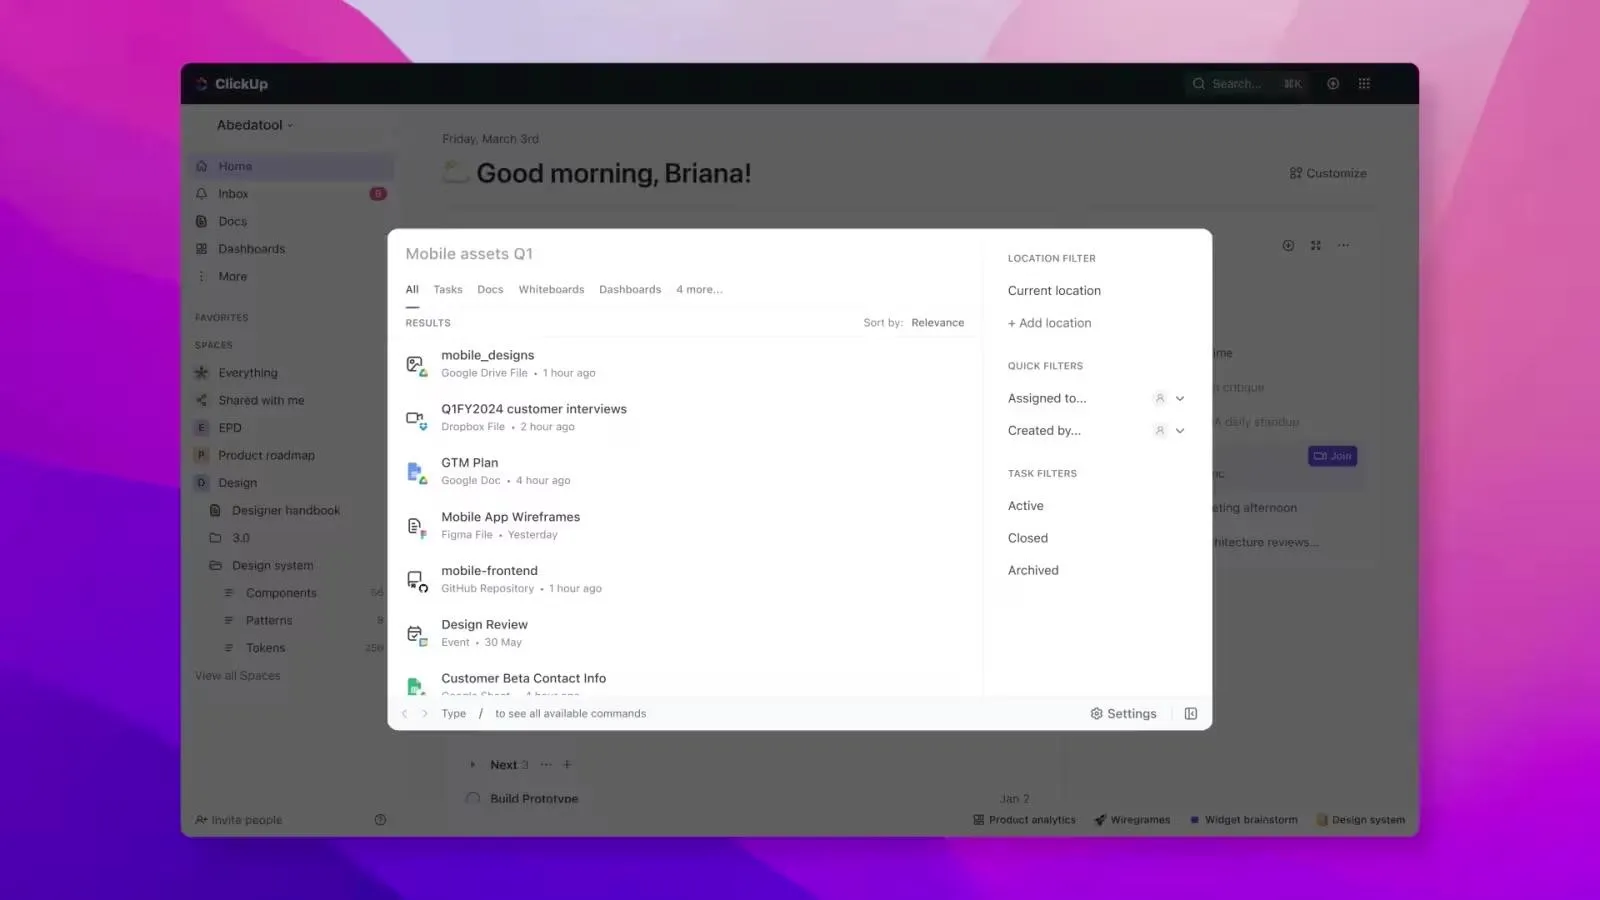The width and height of the screenshot is (1600, 900).
Task: Switch to the Dashboards tab
Action: coord(630,289)
